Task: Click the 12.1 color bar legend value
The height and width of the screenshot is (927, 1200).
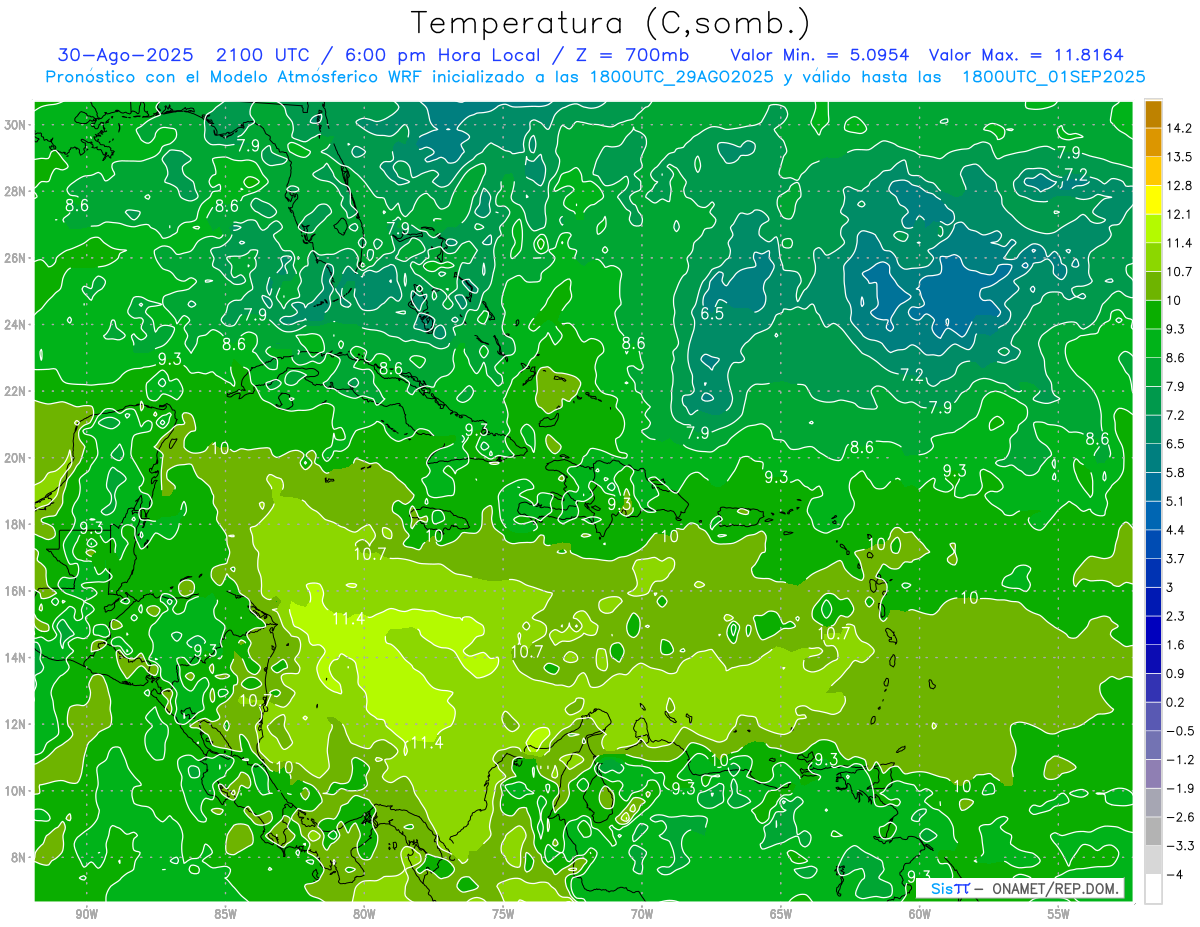Action: [1179, 214]
